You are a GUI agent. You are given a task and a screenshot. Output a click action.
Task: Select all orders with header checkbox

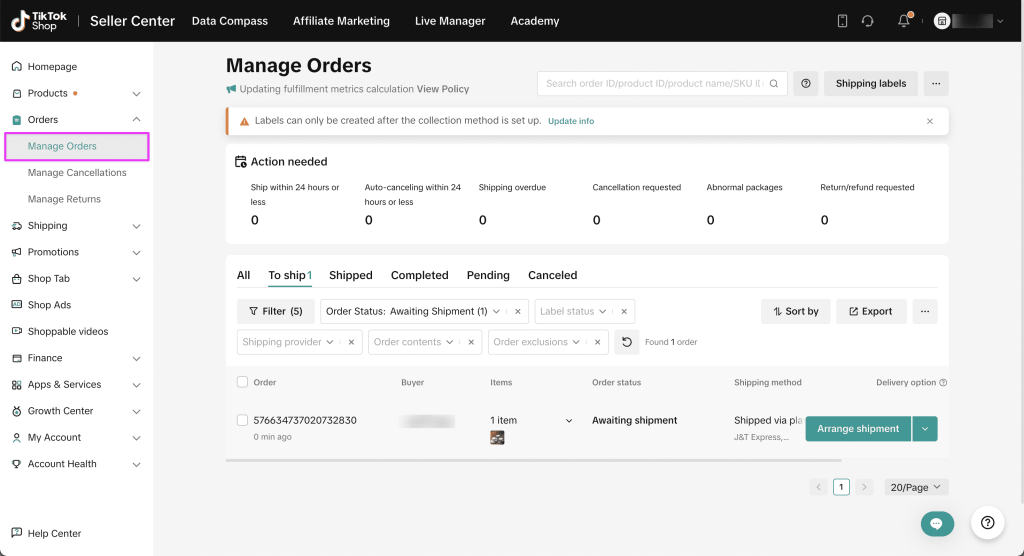pyautogui.click(x=242, y=382)
